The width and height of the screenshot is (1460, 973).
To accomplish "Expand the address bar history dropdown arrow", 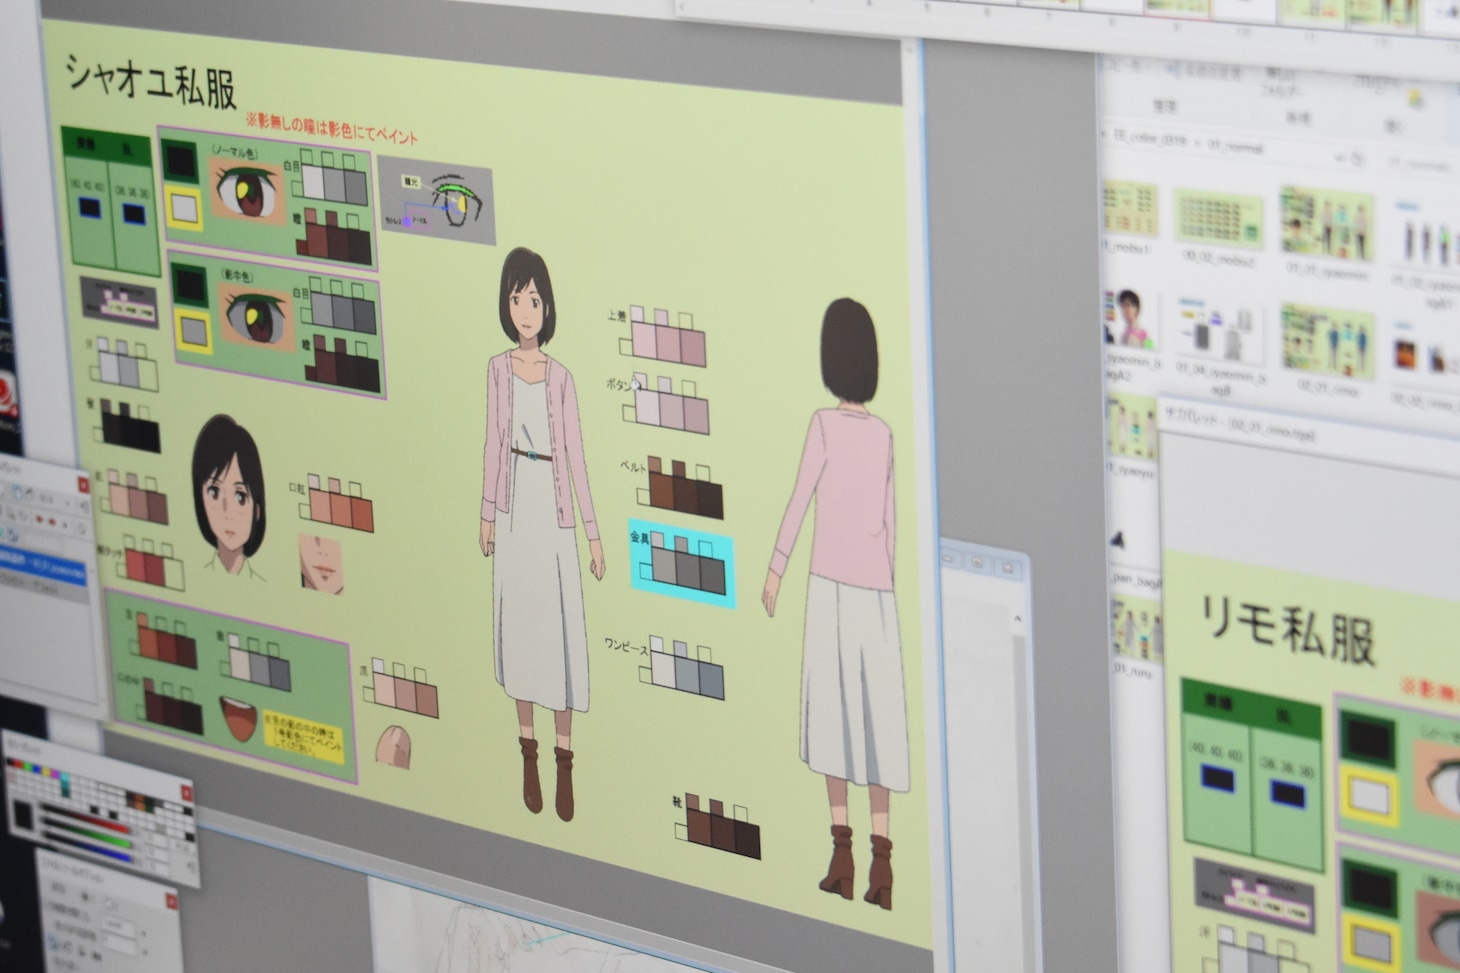I will [1340, 157].
